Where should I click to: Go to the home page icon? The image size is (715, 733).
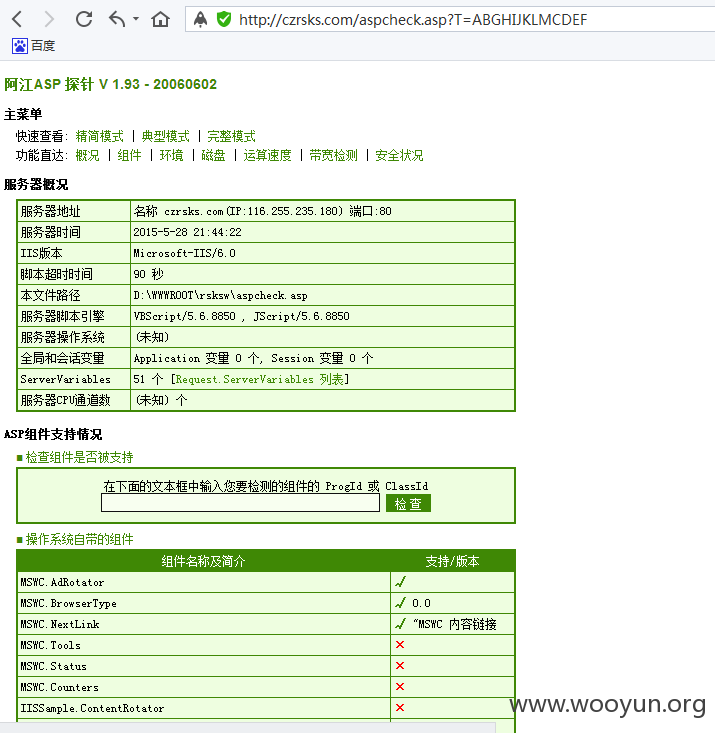tap(160, 19)
